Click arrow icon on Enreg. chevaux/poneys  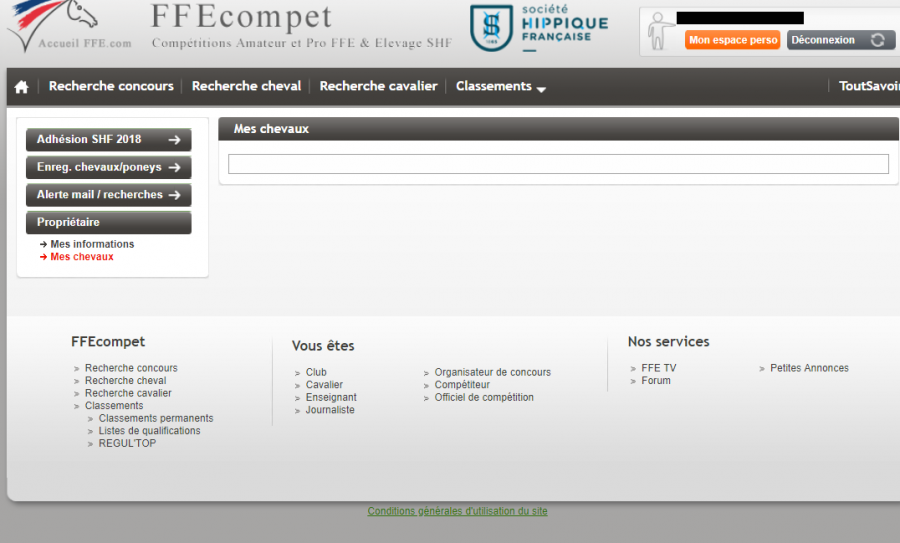point(174,168)
